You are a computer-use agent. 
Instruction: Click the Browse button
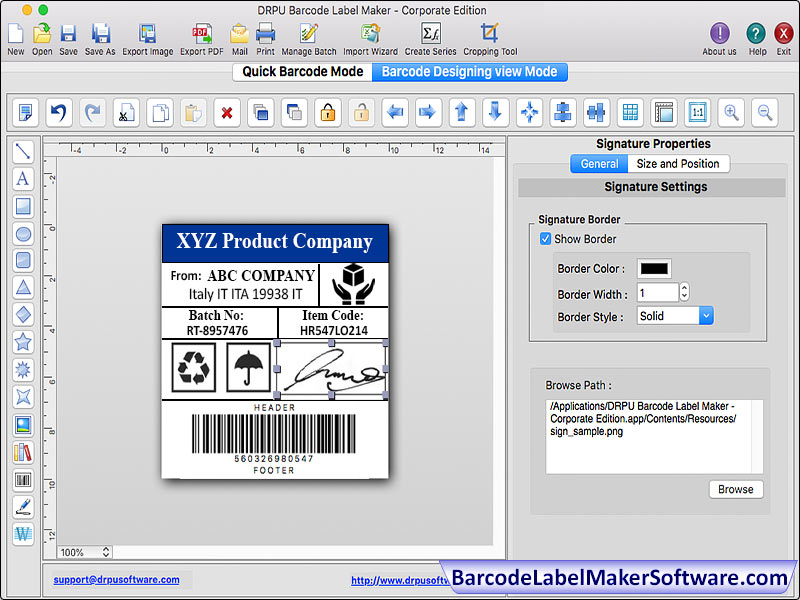point(736,489)
